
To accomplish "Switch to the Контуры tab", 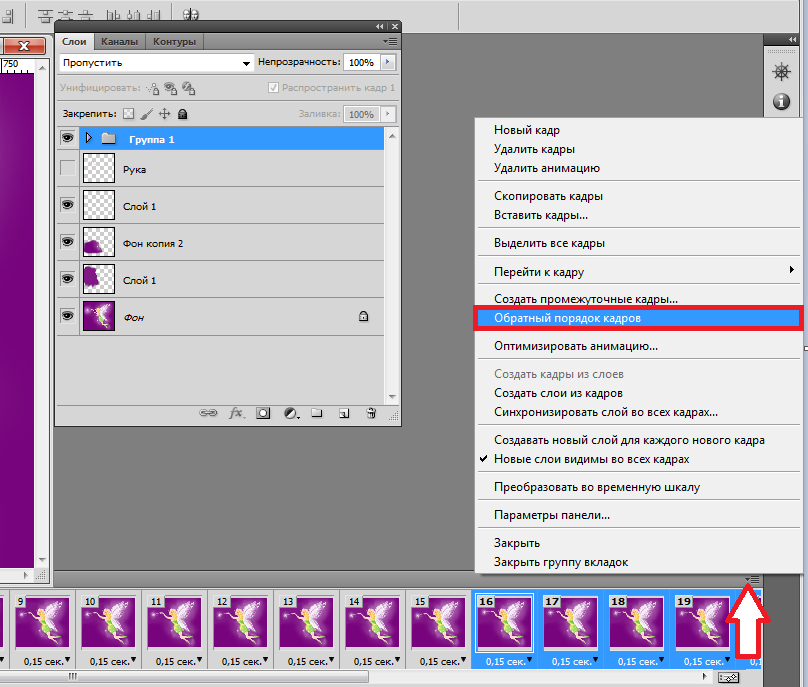I will [x=174, y=42].
